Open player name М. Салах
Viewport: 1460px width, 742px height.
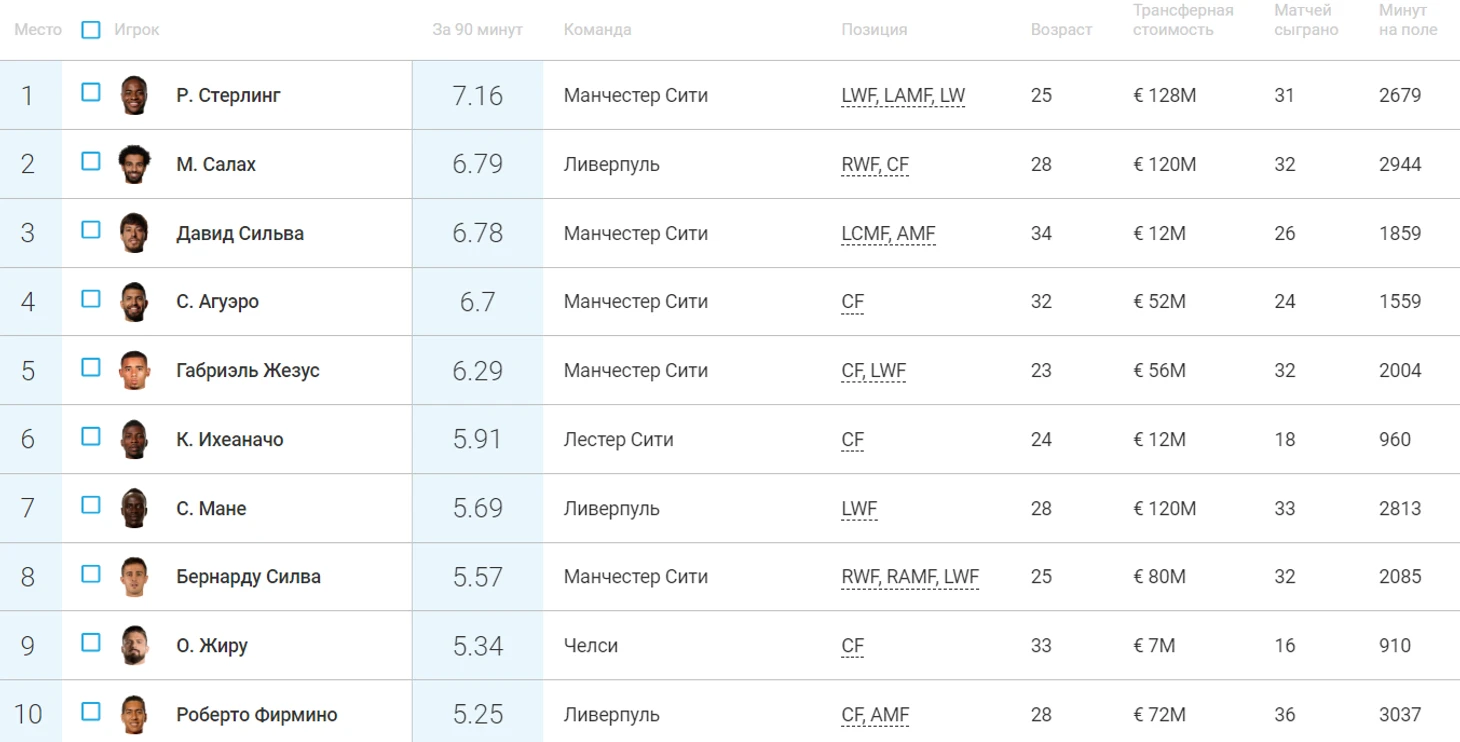tap(216, 165)
